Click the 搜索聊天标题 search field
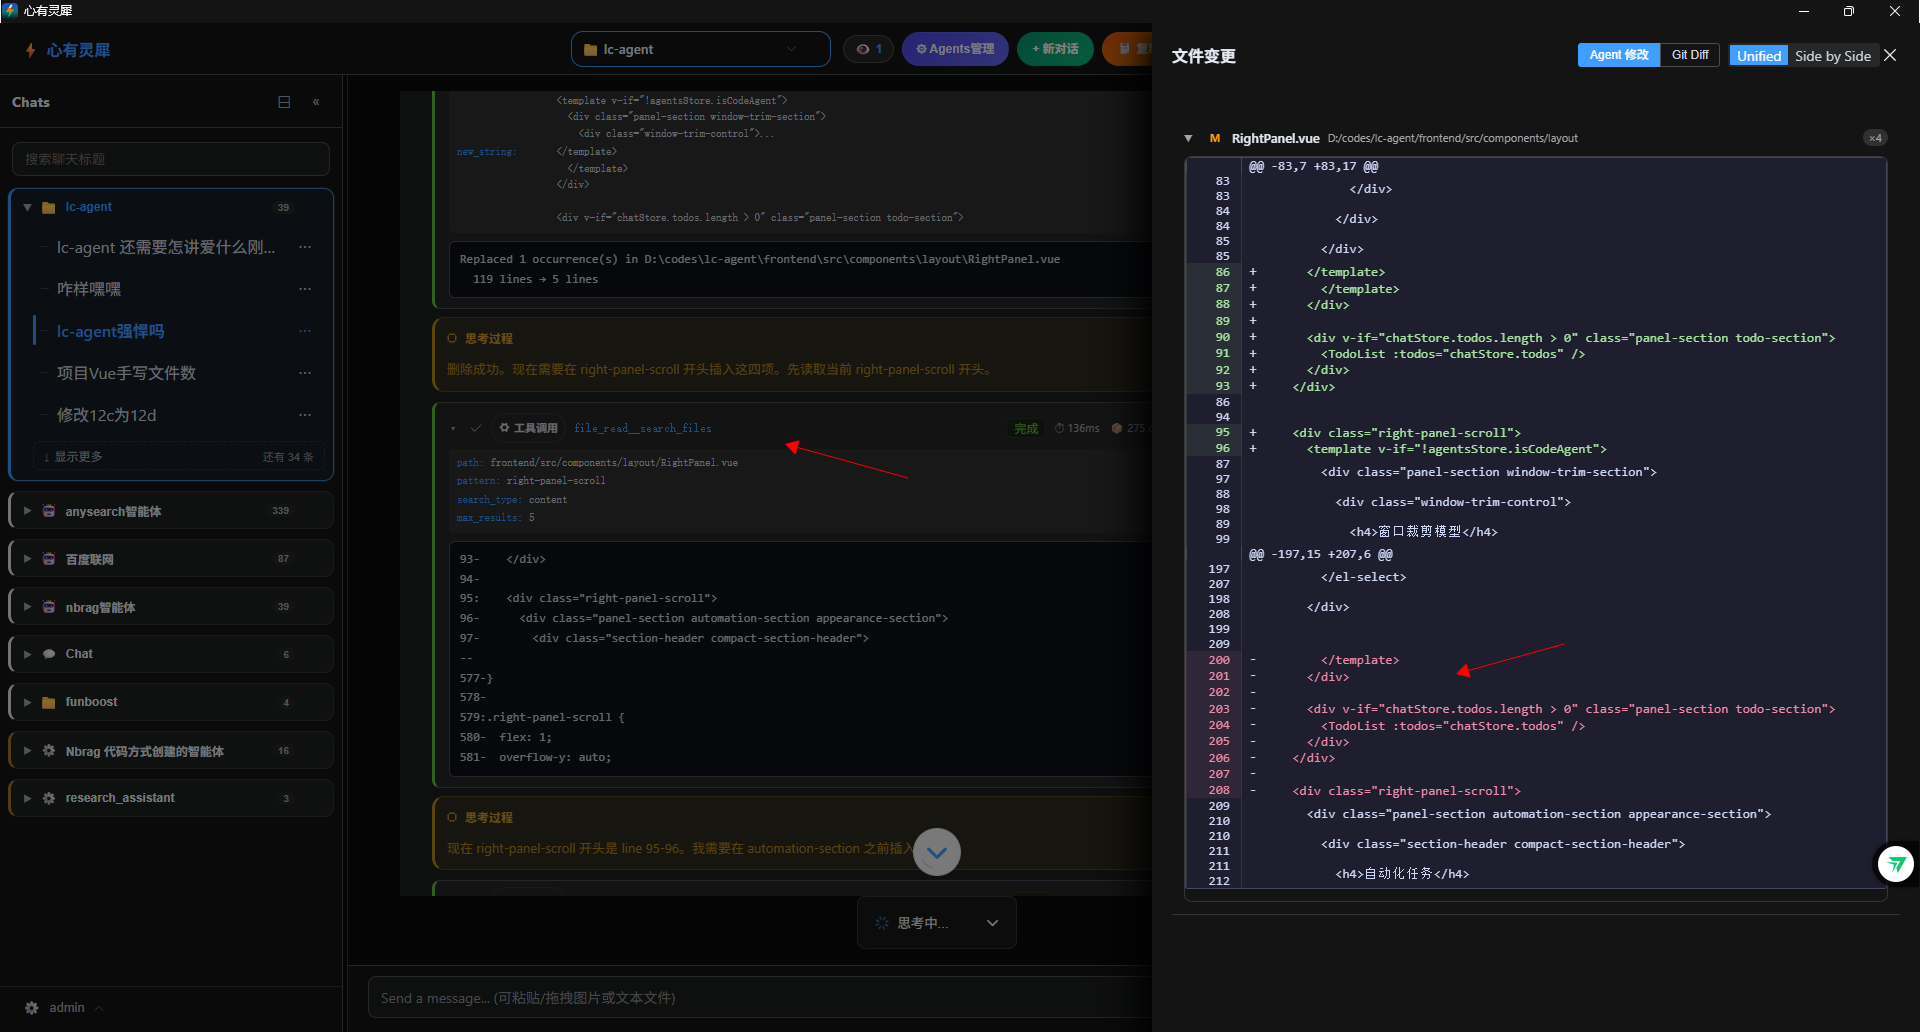Viewport: 1920px width, 1032px height. coord(171,159)
